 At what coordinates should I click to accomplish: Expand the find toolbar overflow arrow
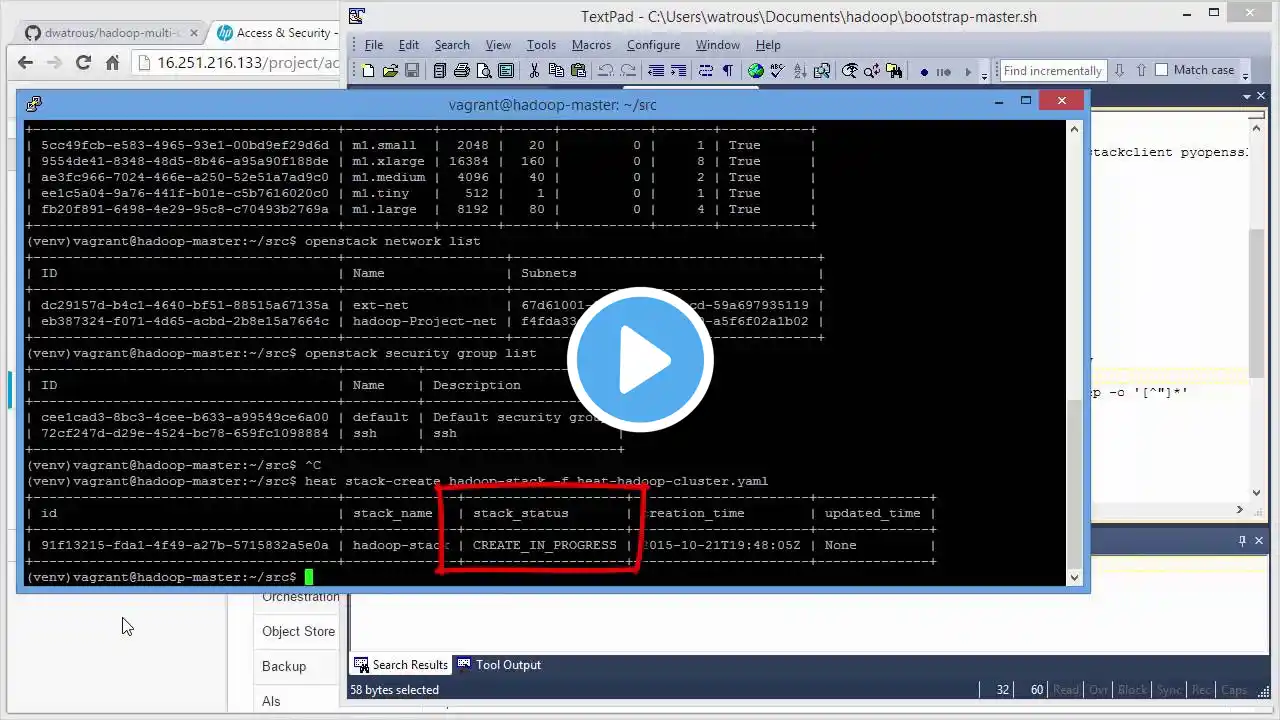[x=1244, y=74]
